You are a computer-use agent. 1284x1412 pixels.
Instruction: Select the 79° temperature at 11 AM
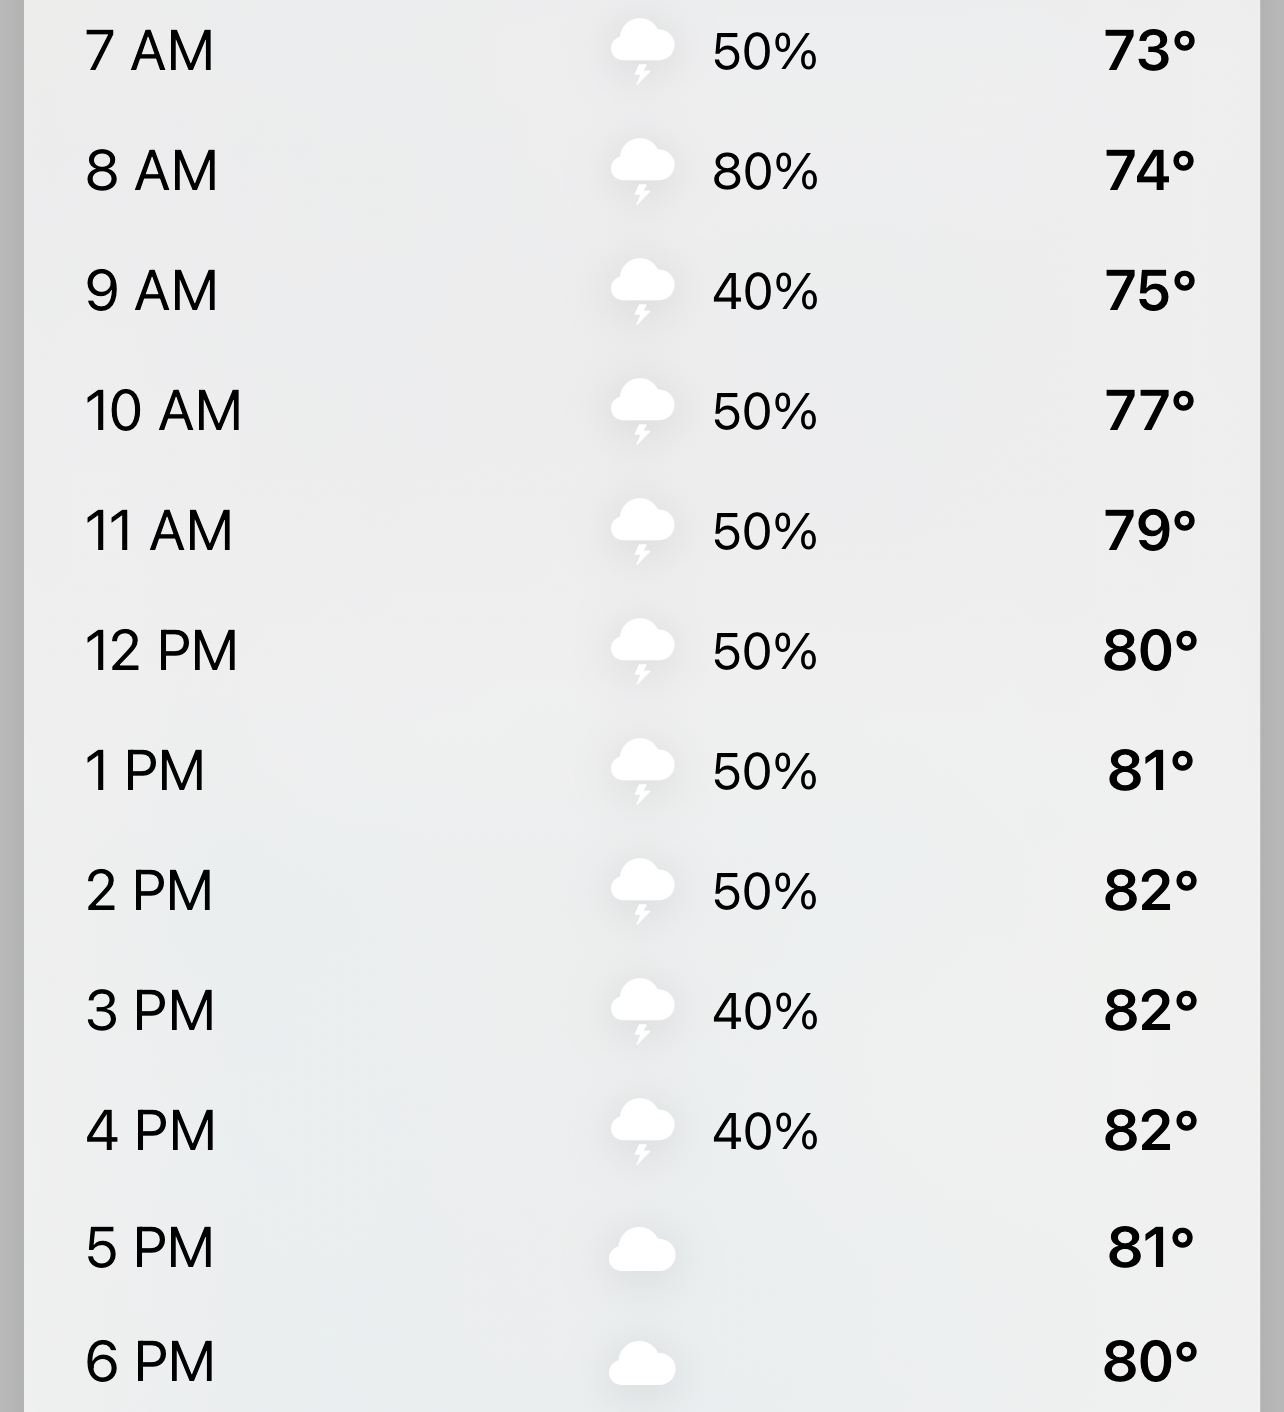coord(1149,531)
